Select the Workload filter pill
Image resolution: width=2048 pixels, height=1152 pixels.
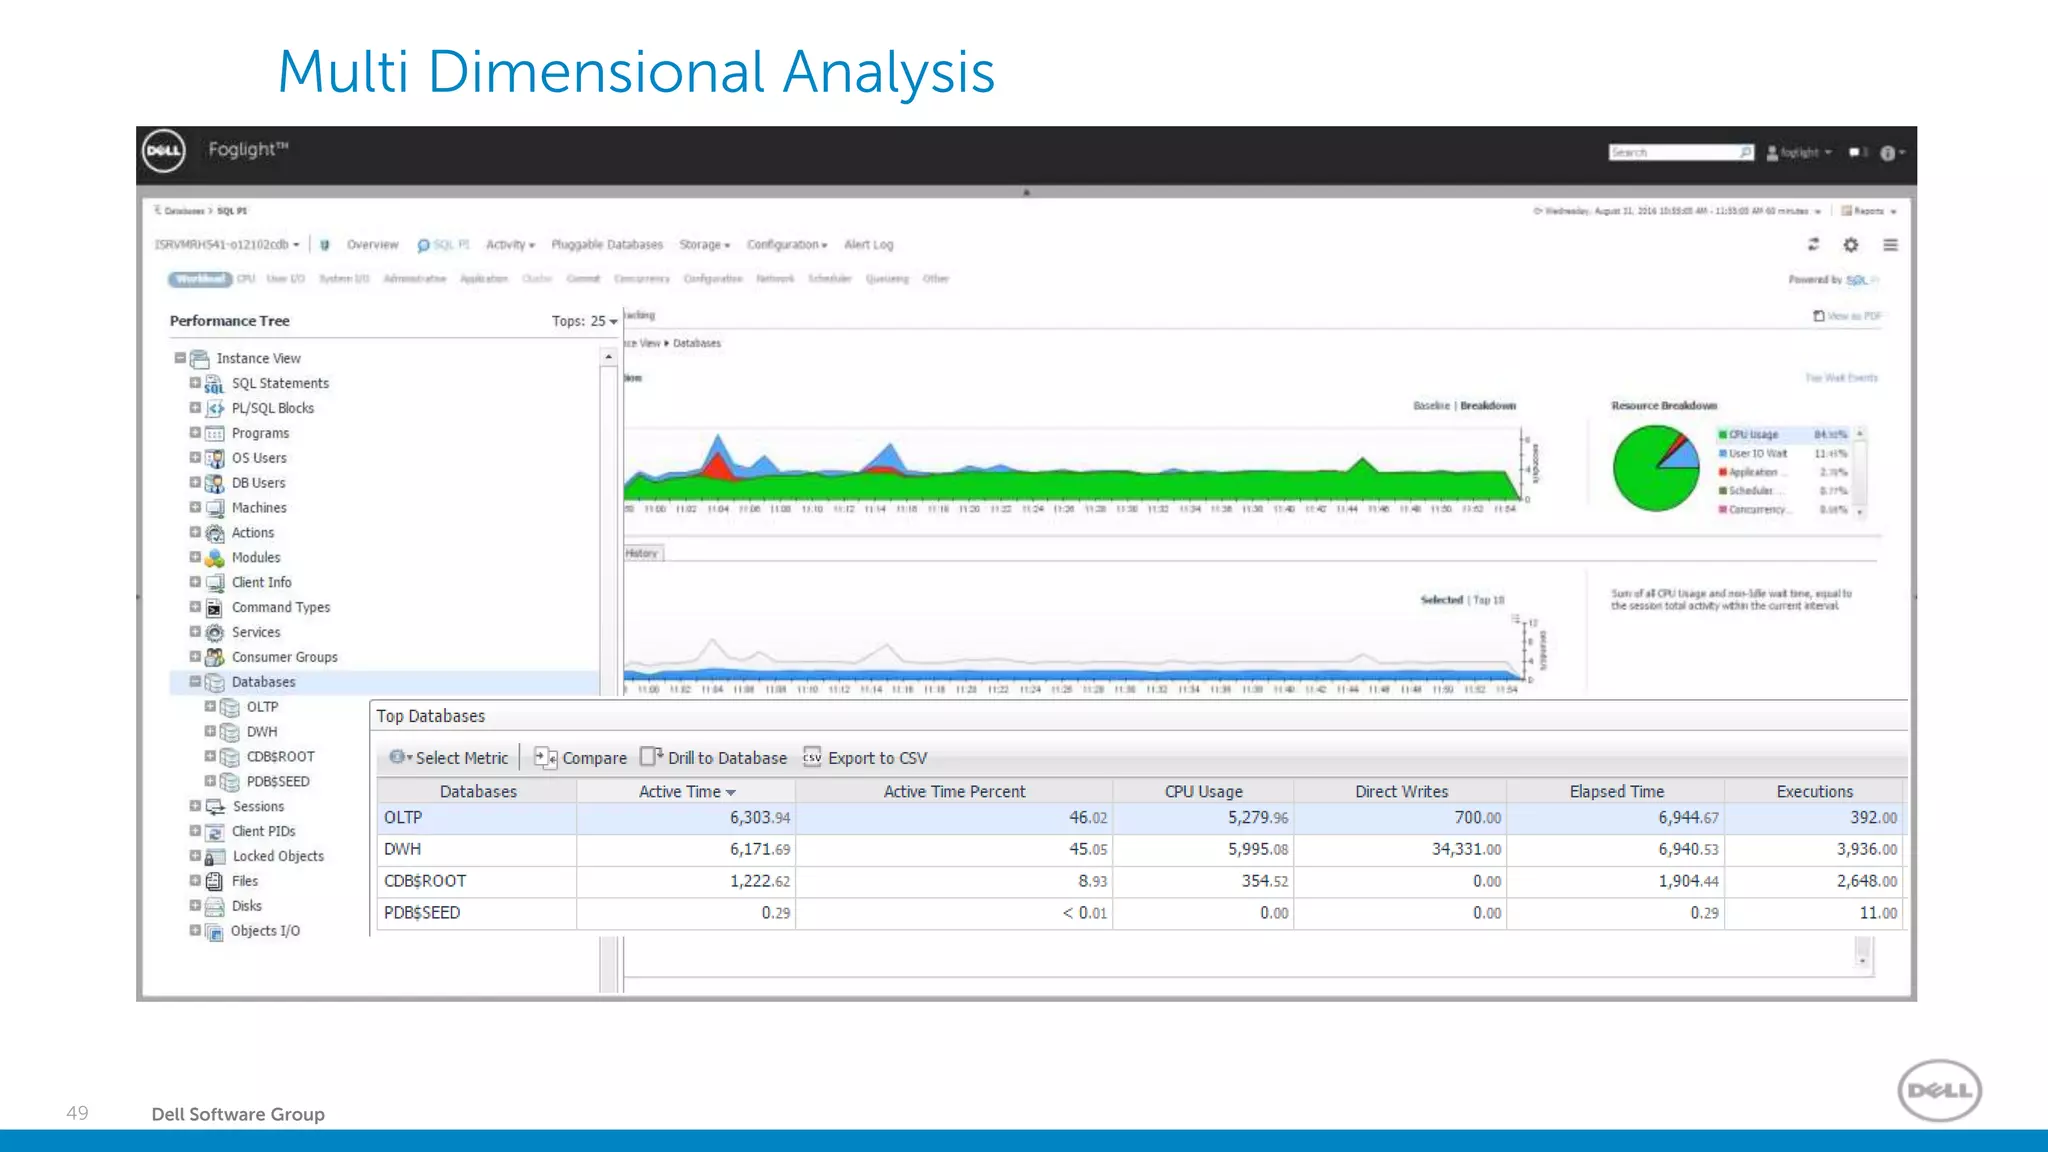[x=200, y=279]
